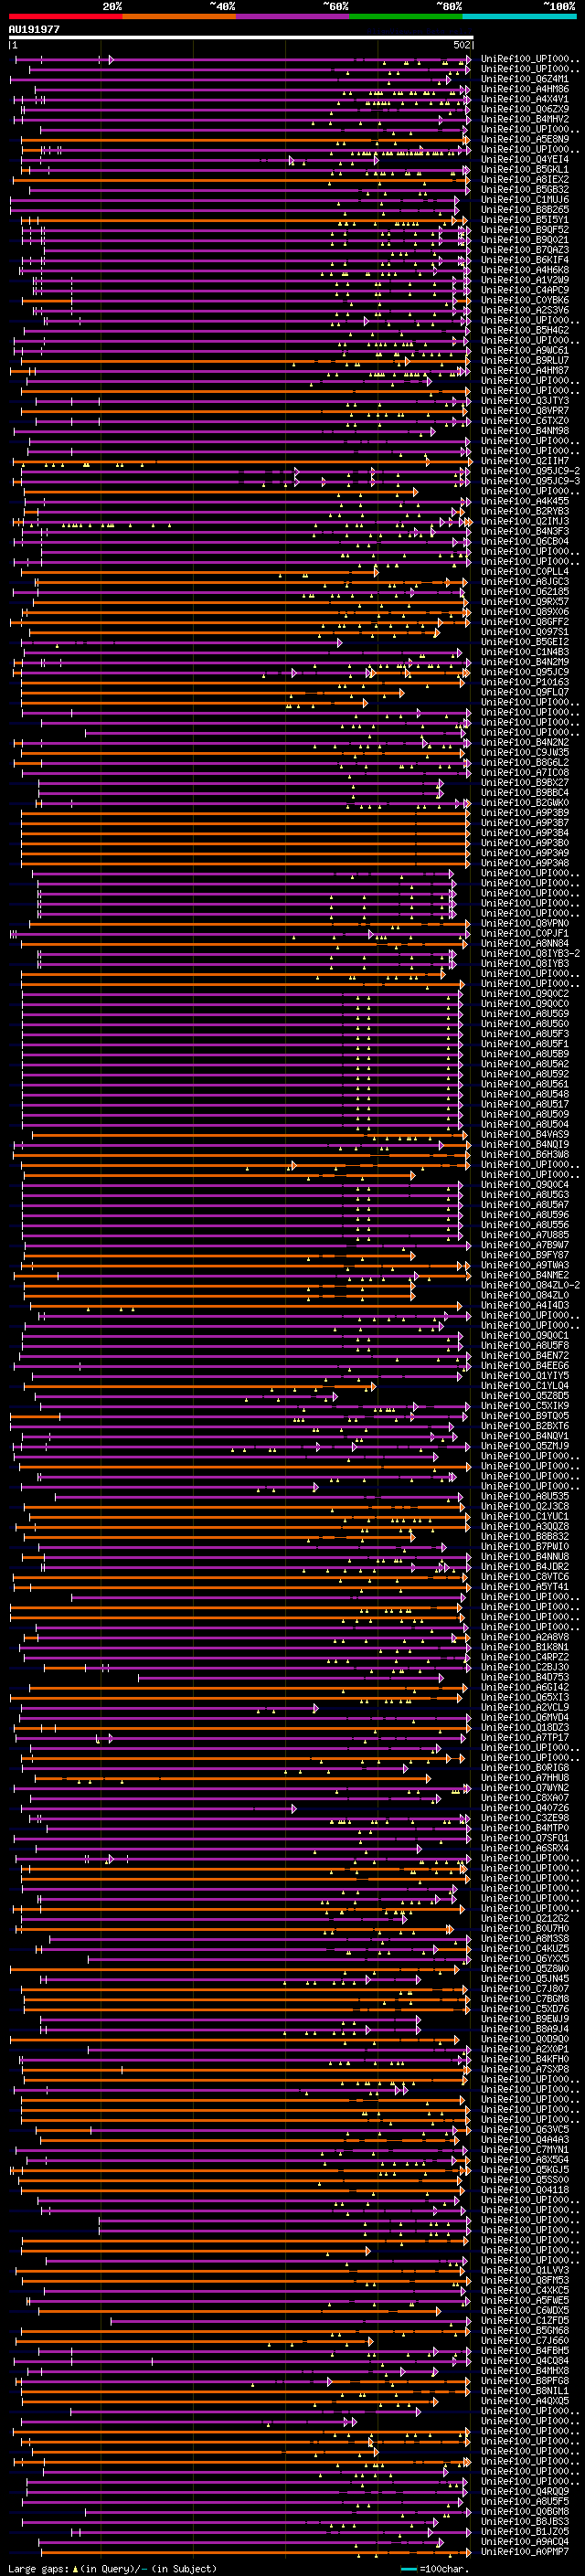Click the cyan ~100% identity legend segment
The width and height of the screenshot is (585, 2576).
click(x=519, y=17)
